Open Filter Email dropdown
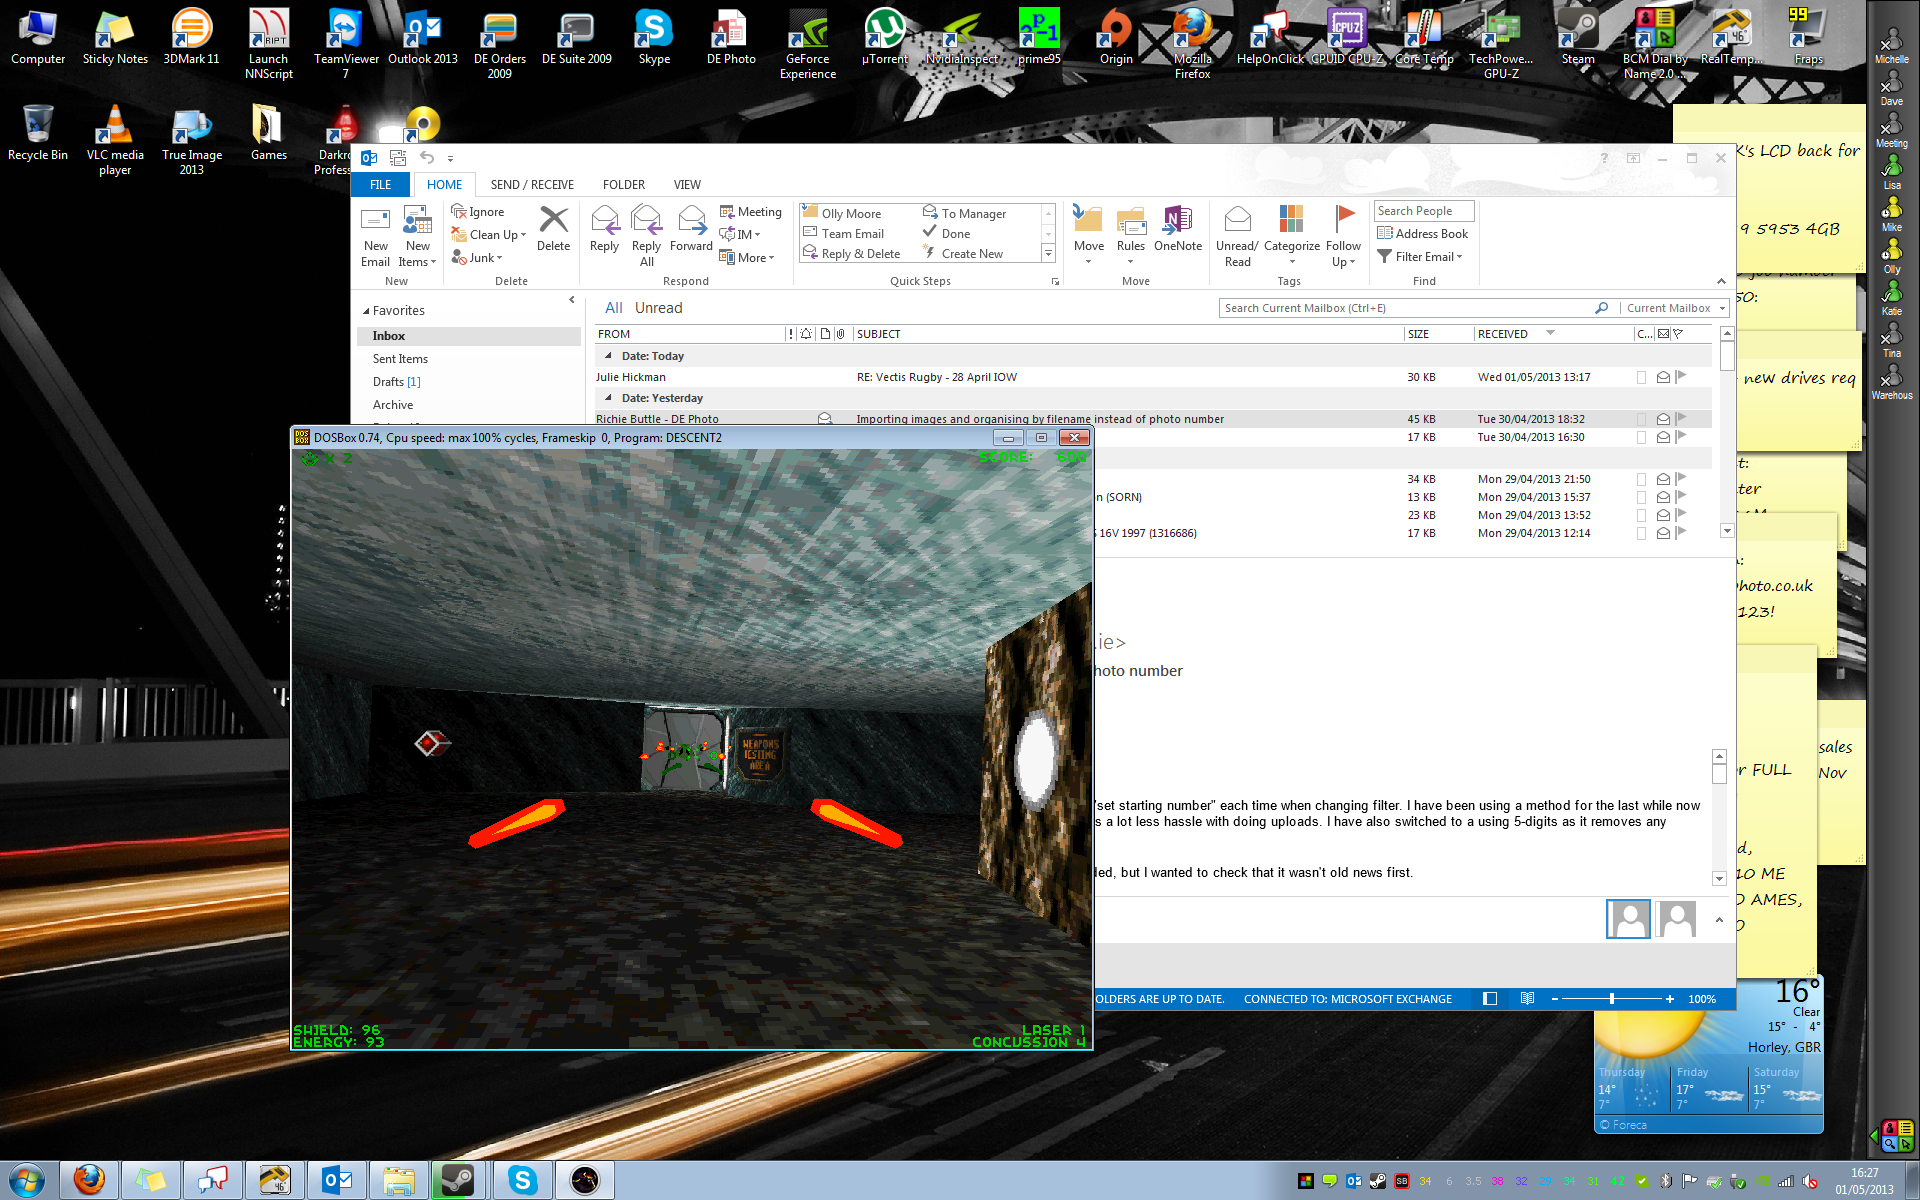The image size is (1920, 1200). click(1420, 257)
